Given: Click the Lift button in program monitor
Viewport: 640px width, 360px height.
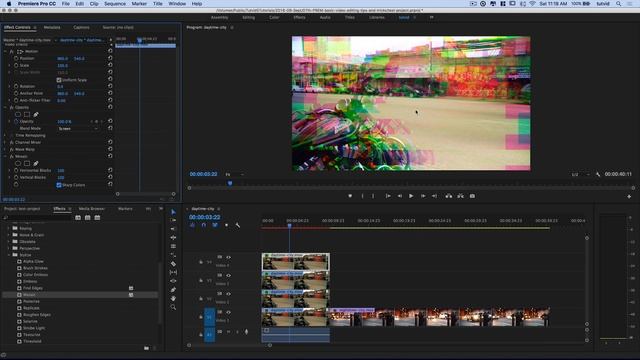Looking at the screenshot, I should tap(449, 196).
